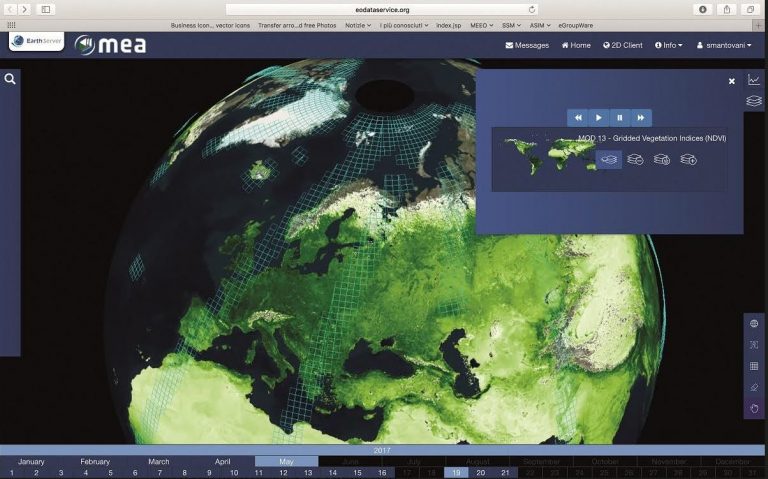Viewport: 768px width, 479px height.
Task: Rewind the time animation
Action: click(x=578, y=118)
